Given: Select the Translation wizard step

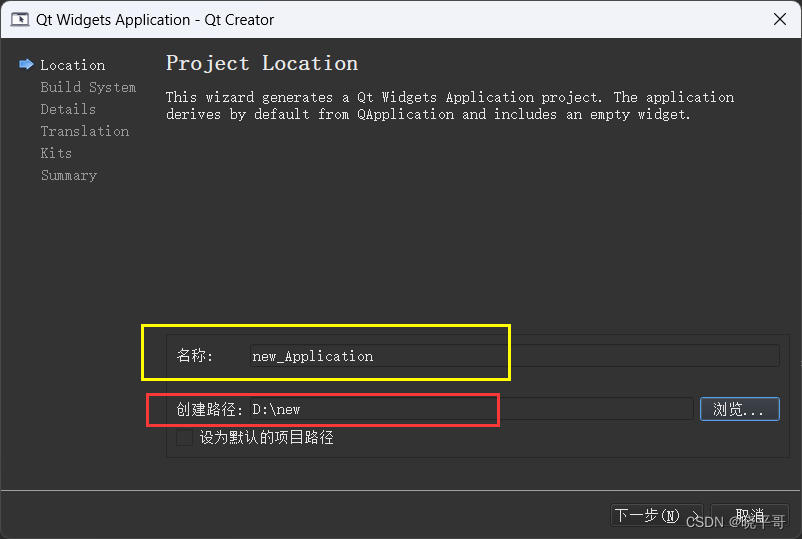Looking at the screenshot, I should coord(84,131).
